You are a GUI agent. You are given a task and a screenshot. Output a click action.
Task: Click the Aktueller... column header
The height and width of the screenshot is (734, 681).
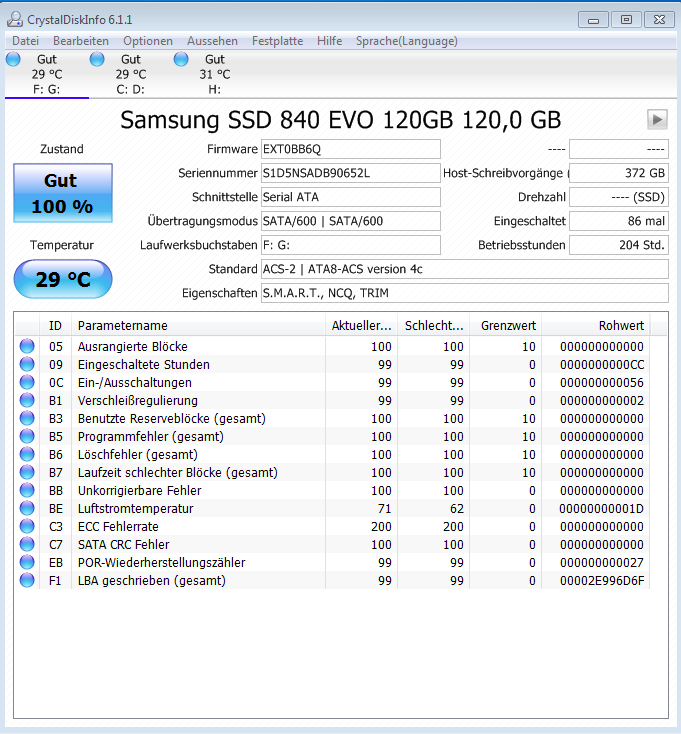(x=361, y=325)
